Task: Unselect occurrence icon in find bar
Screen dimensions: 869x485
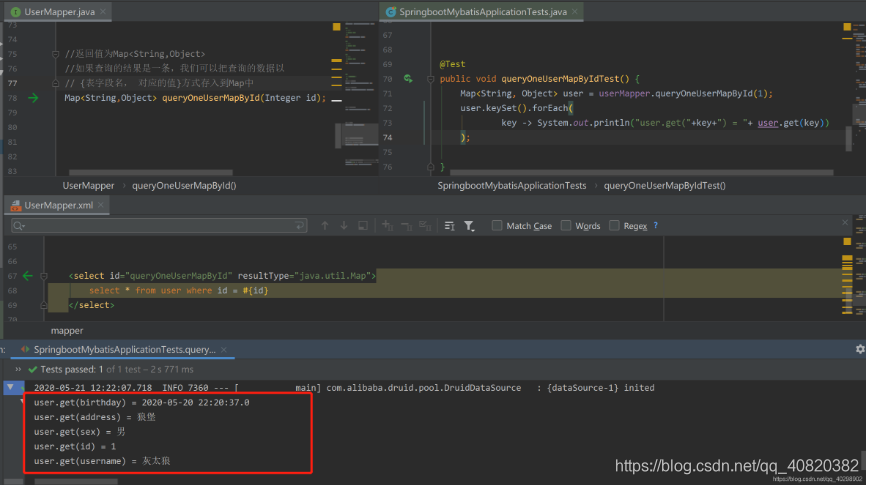Action: coord(406,226)
